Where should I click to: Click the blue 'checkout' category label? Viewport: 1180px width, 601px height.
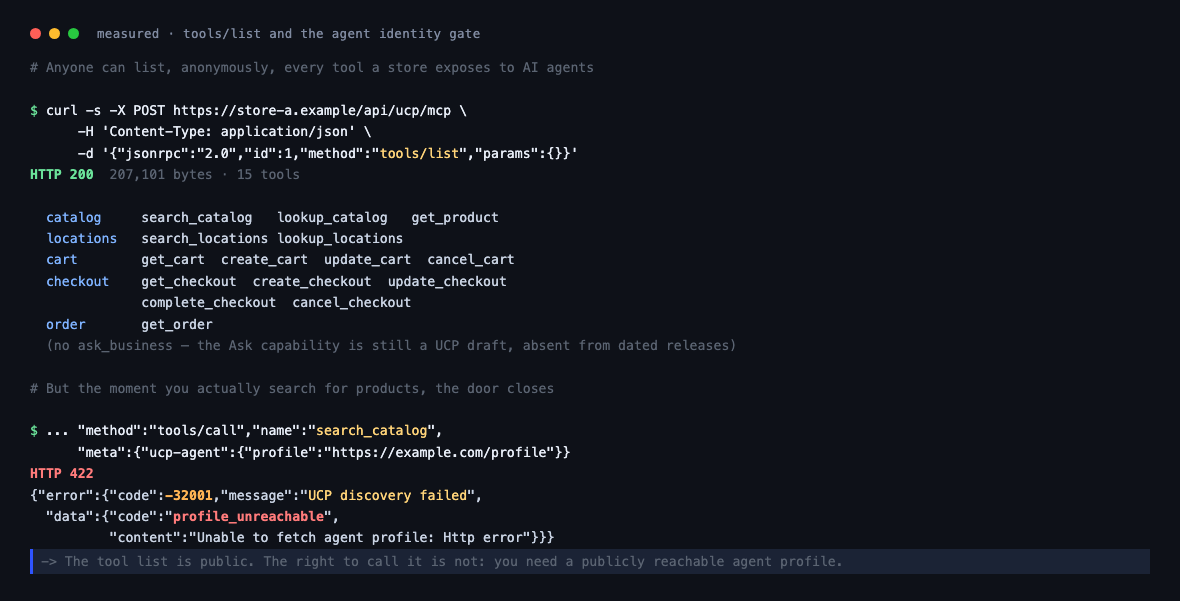(x=78, y=281)
